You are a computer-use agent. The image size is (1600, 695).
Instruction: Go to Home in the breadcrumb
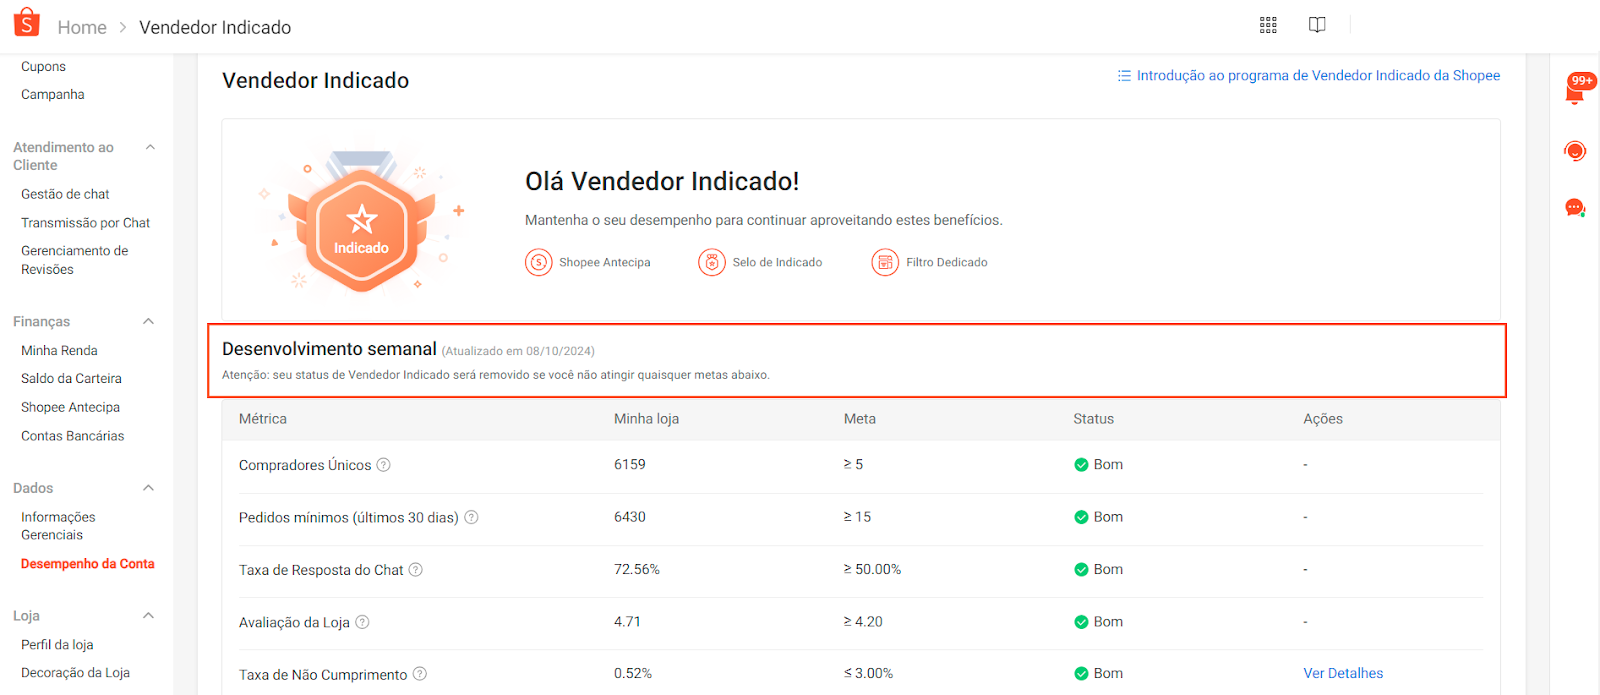(82, 27)
